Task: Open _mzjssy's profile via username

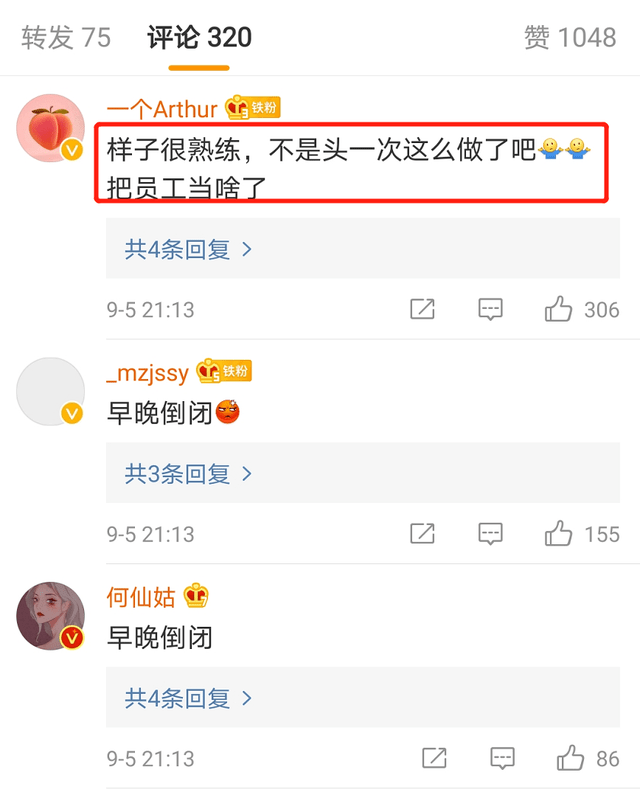Action: point(147,373)
